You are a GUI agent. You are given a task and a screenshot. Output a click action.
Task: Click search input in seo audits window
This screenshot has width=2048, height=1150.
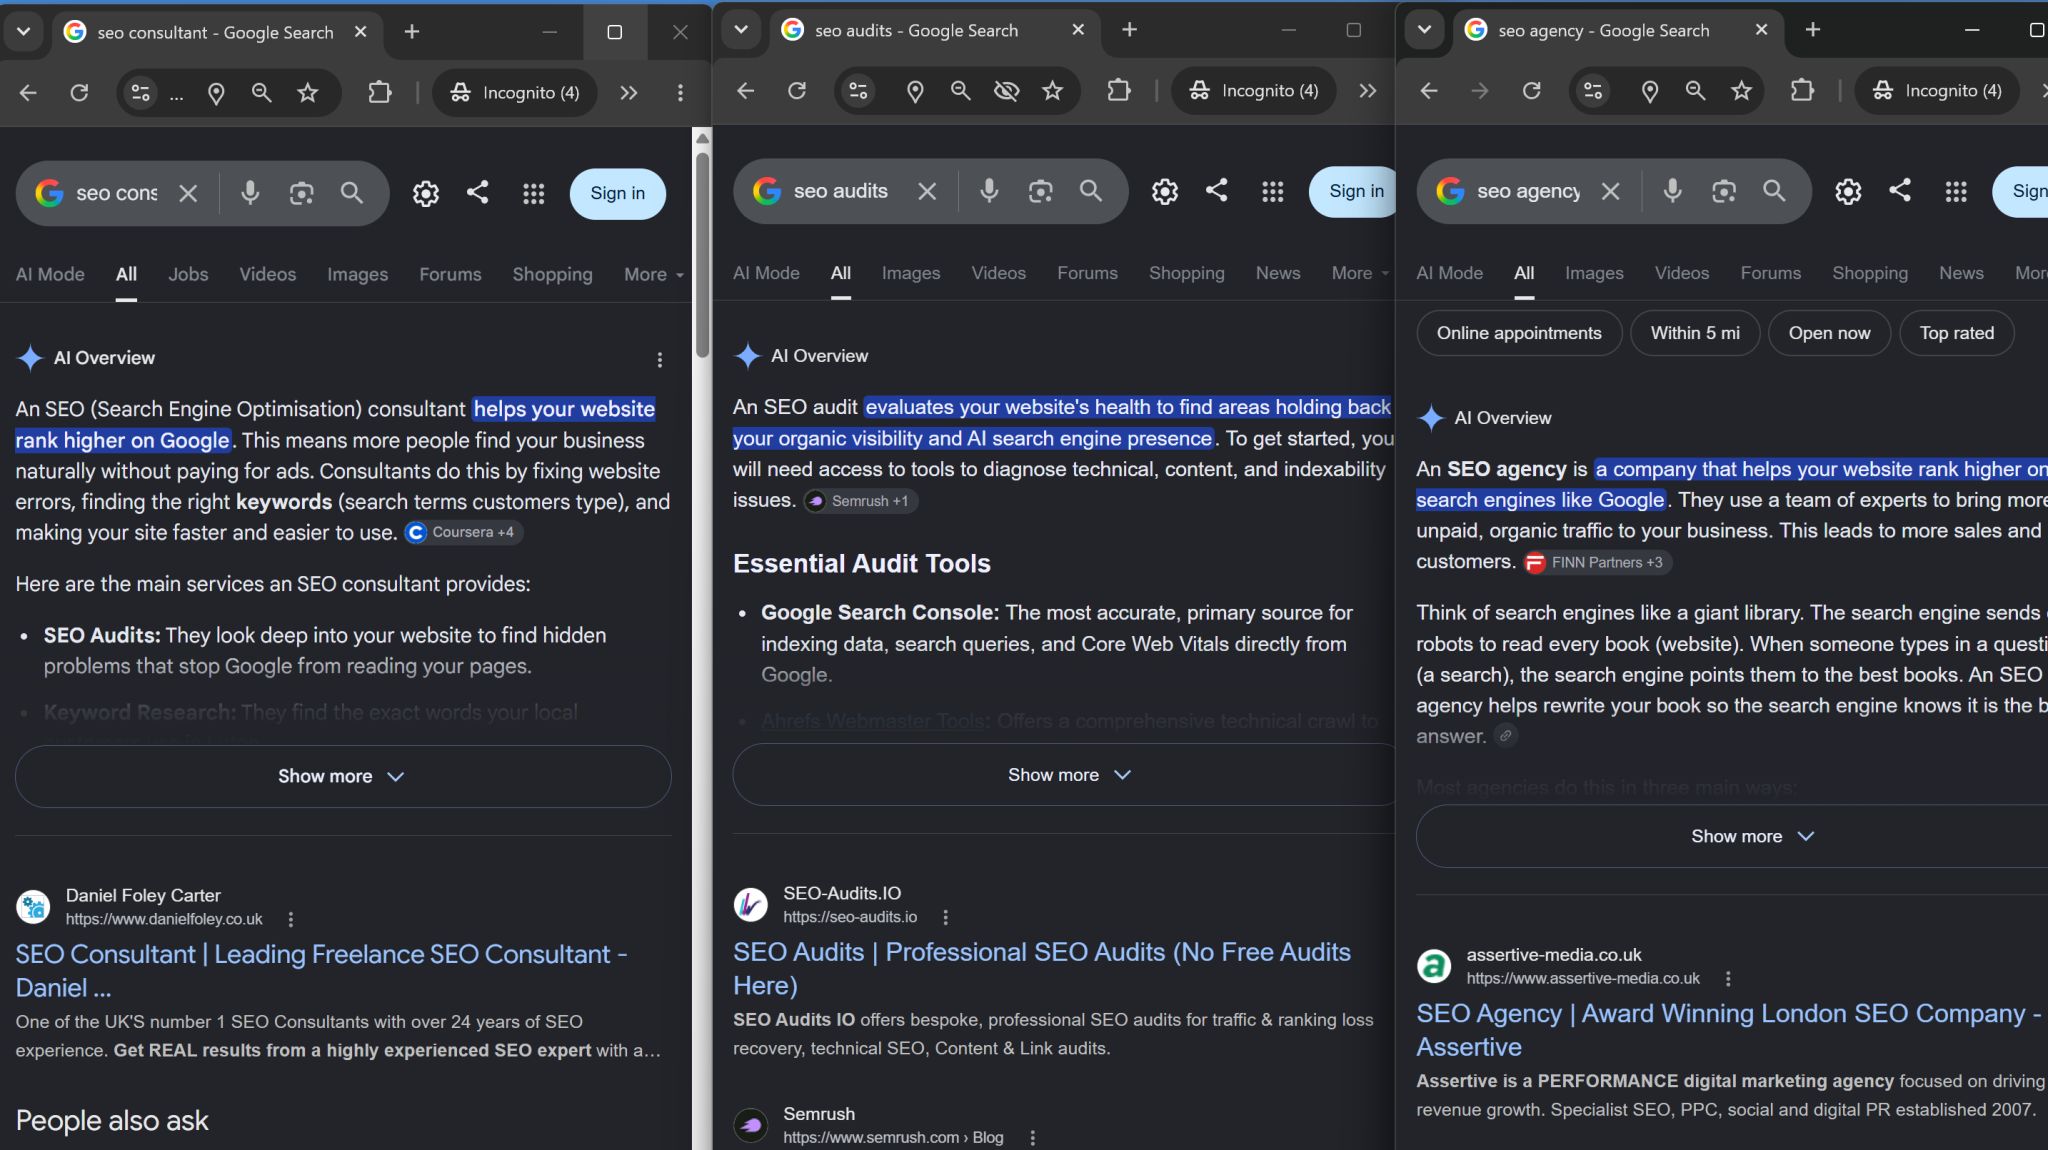(841, 191)
